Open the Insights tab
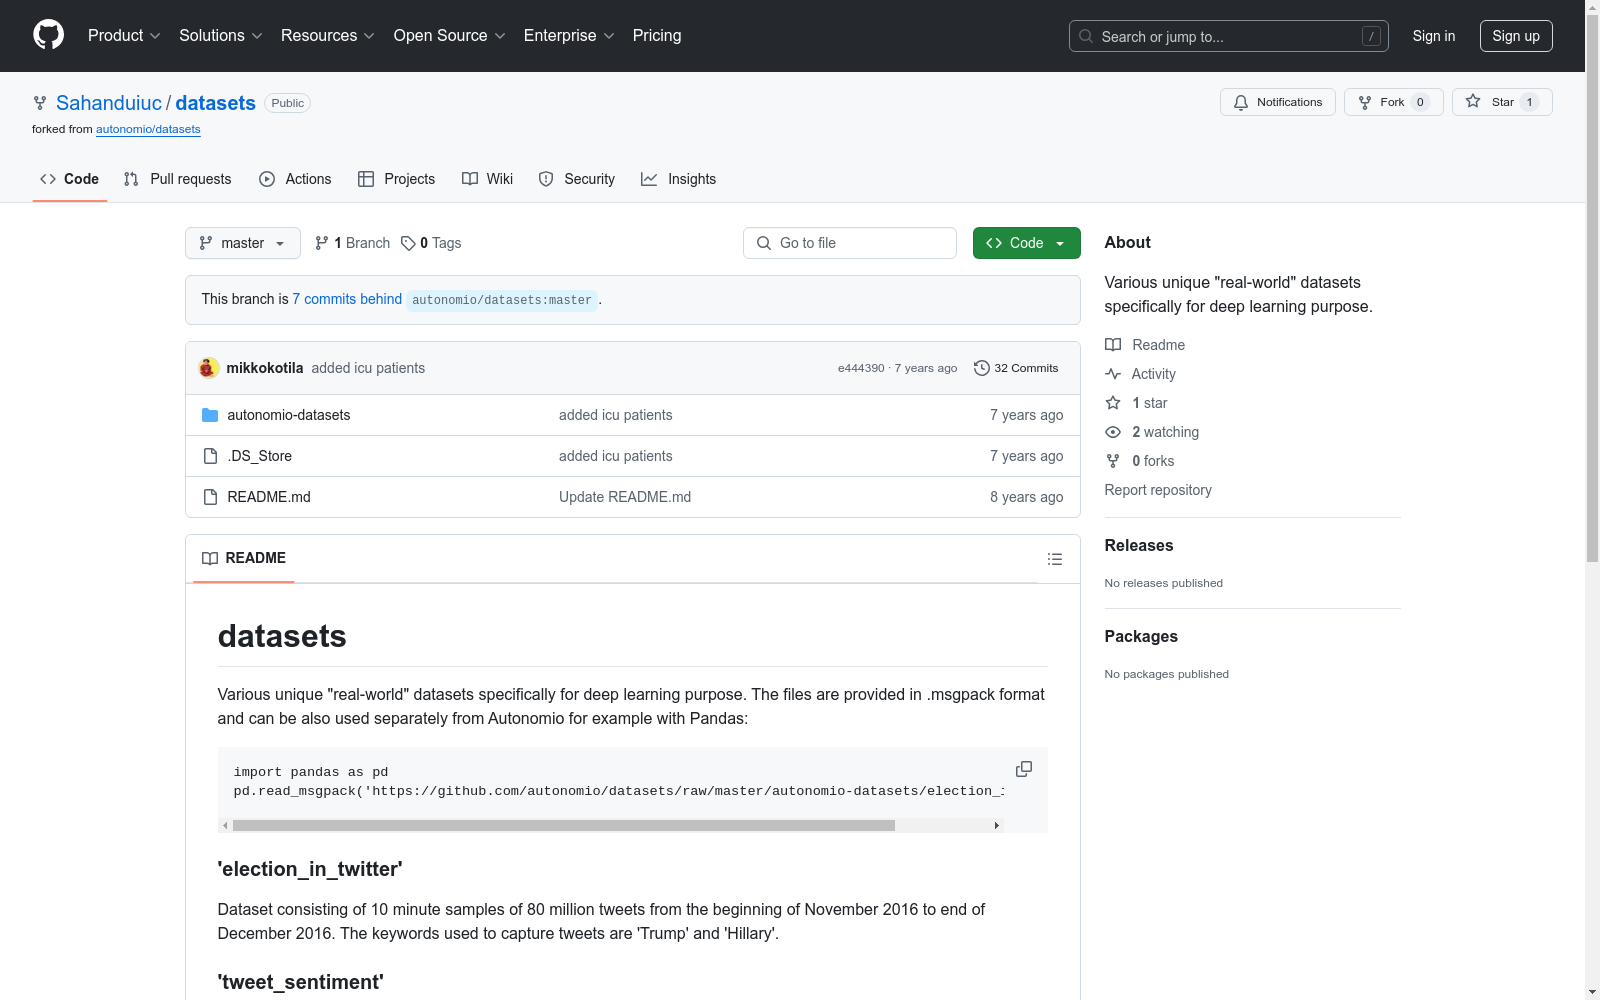This screenshot has width=1600, height=1000. [x=679, y=179]
